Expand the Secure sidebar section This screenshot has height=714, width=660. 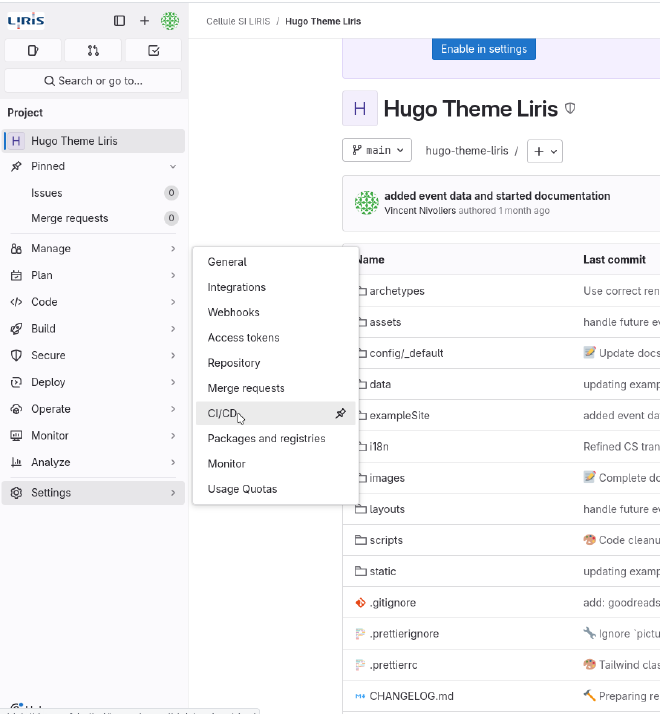pos(93,355)
